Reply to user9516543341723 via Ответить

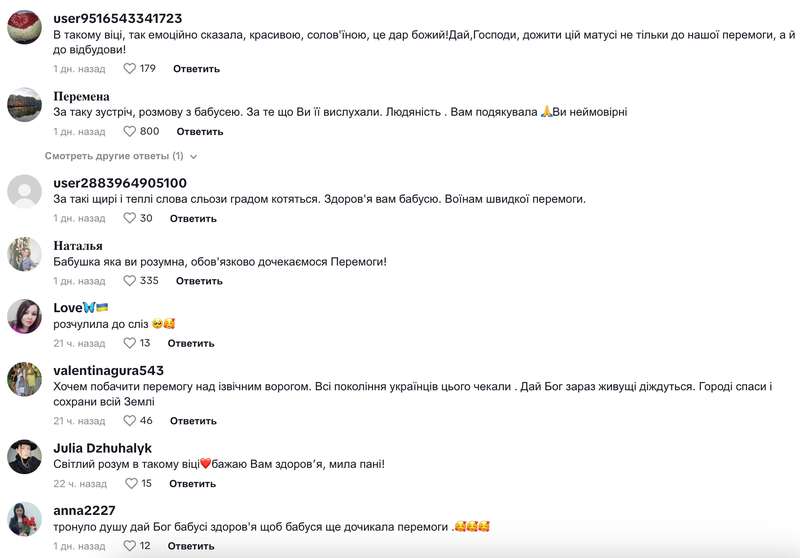[196, 69]
